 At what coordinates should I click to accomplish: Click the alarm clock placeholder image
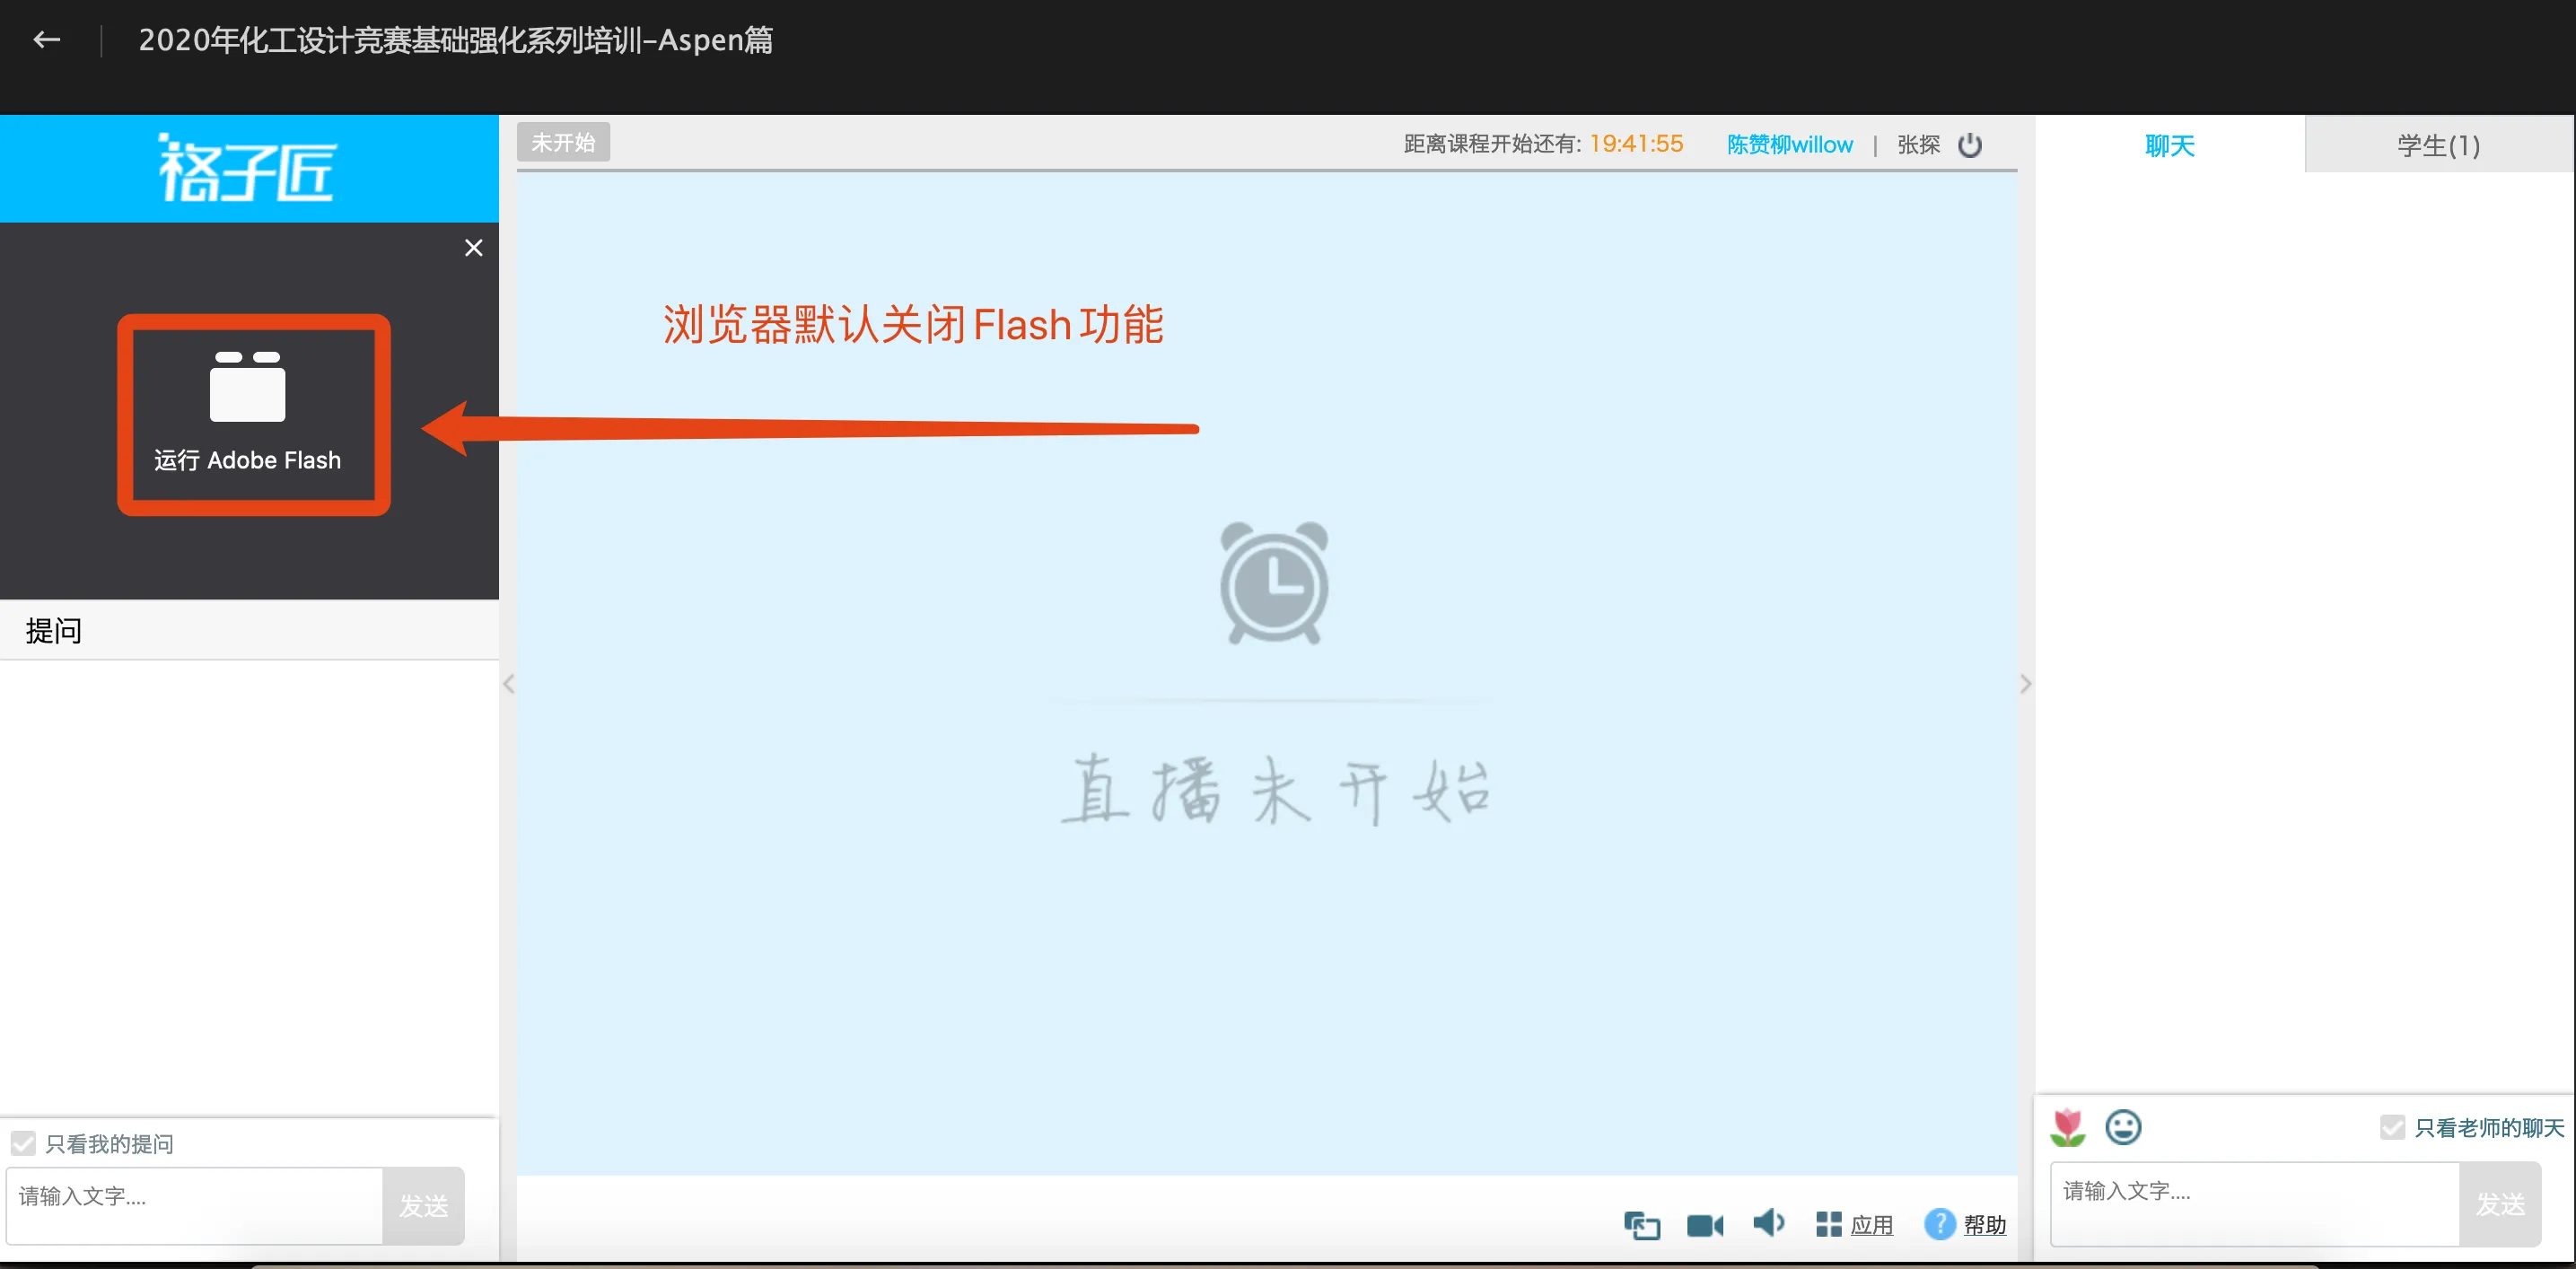(x=1274, y=583)
